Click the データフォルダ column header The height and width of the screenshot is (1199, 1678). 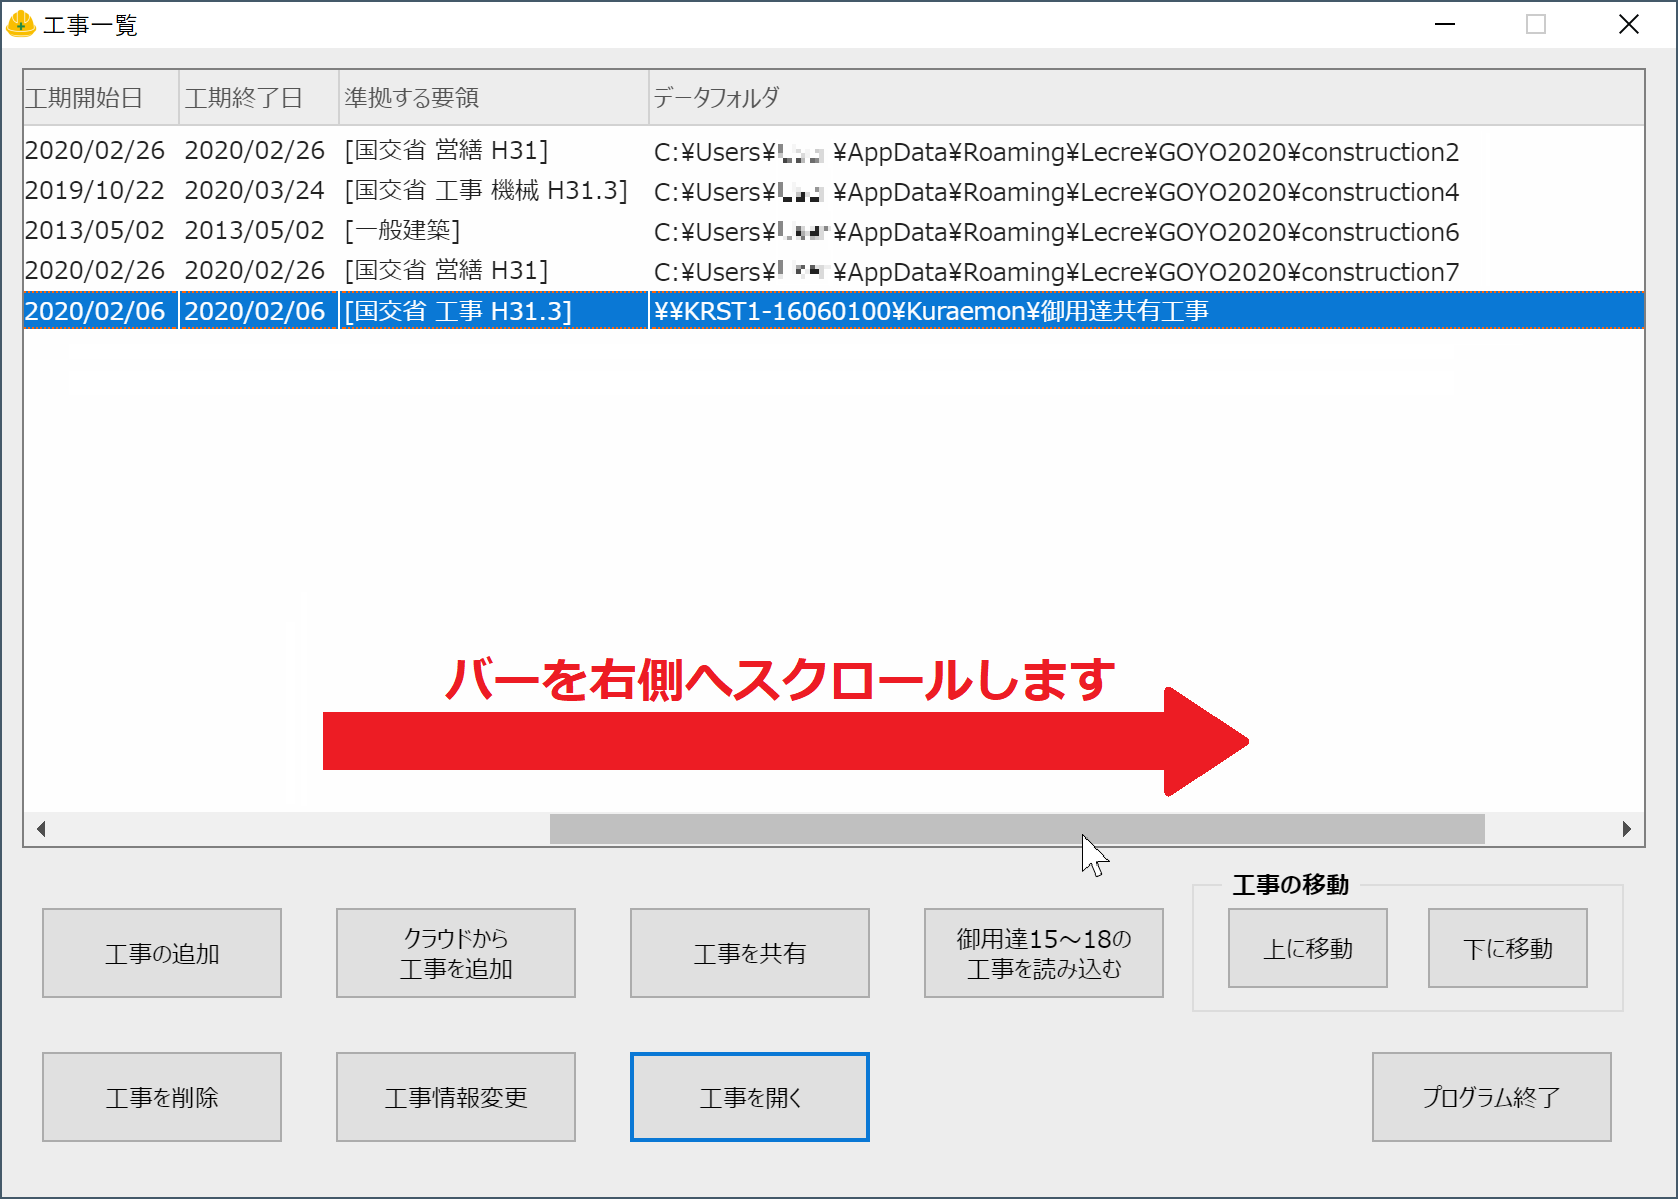(715, 96)
